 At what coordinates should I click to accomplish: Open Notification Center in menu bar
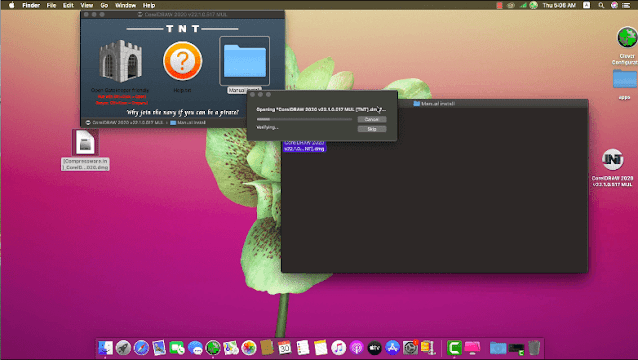627,5
